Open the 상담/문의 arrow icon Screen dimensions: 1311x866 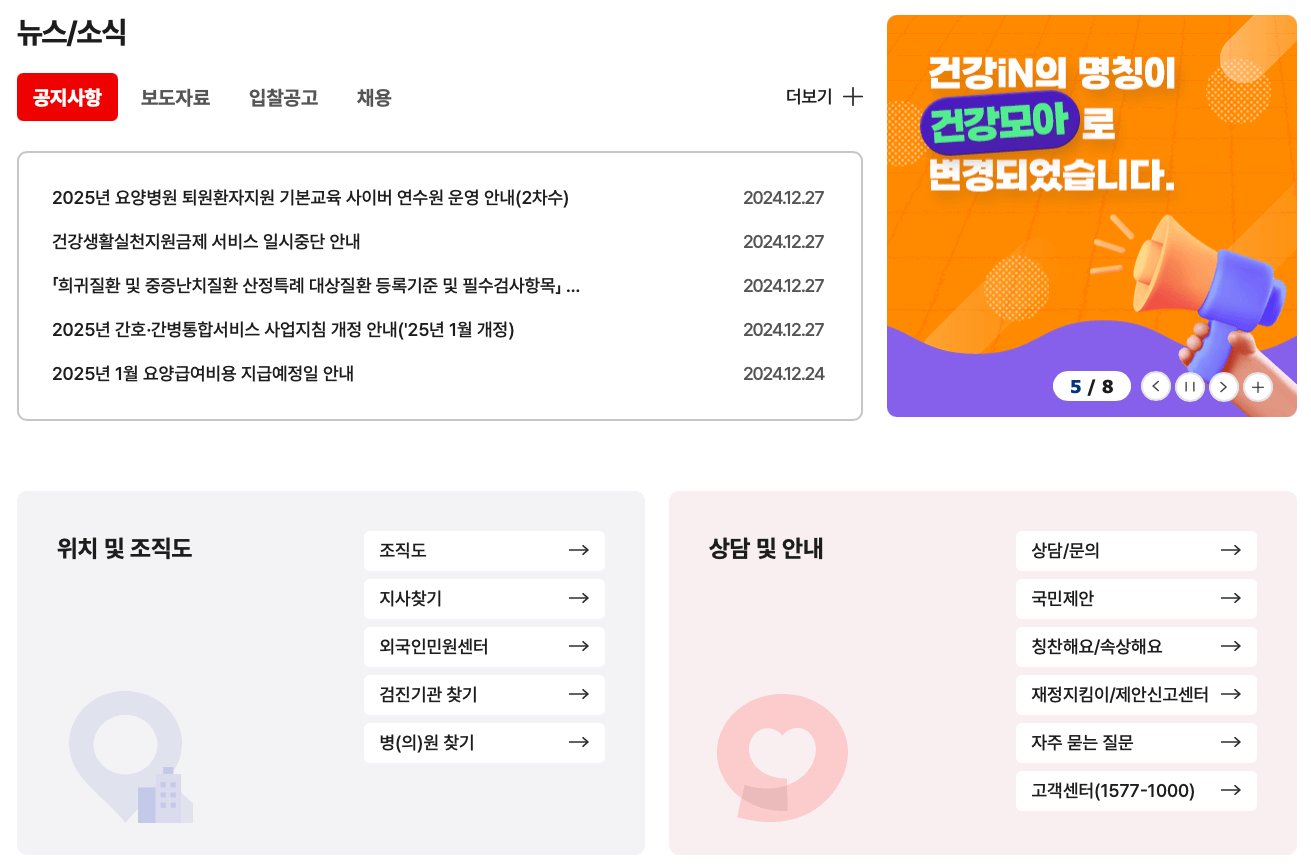[x=1231, y=551]
